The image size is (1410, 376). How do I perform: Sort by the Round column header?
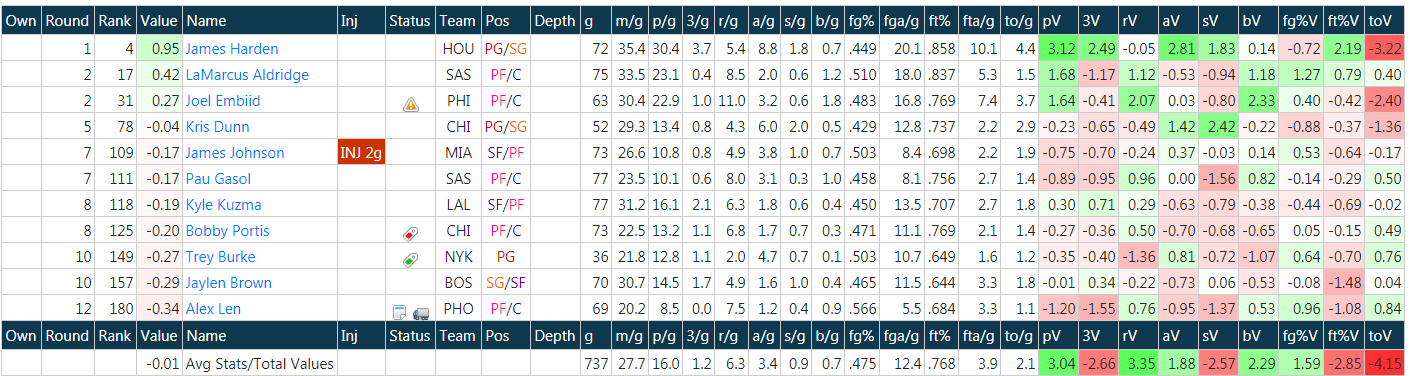tap(68, 21)
